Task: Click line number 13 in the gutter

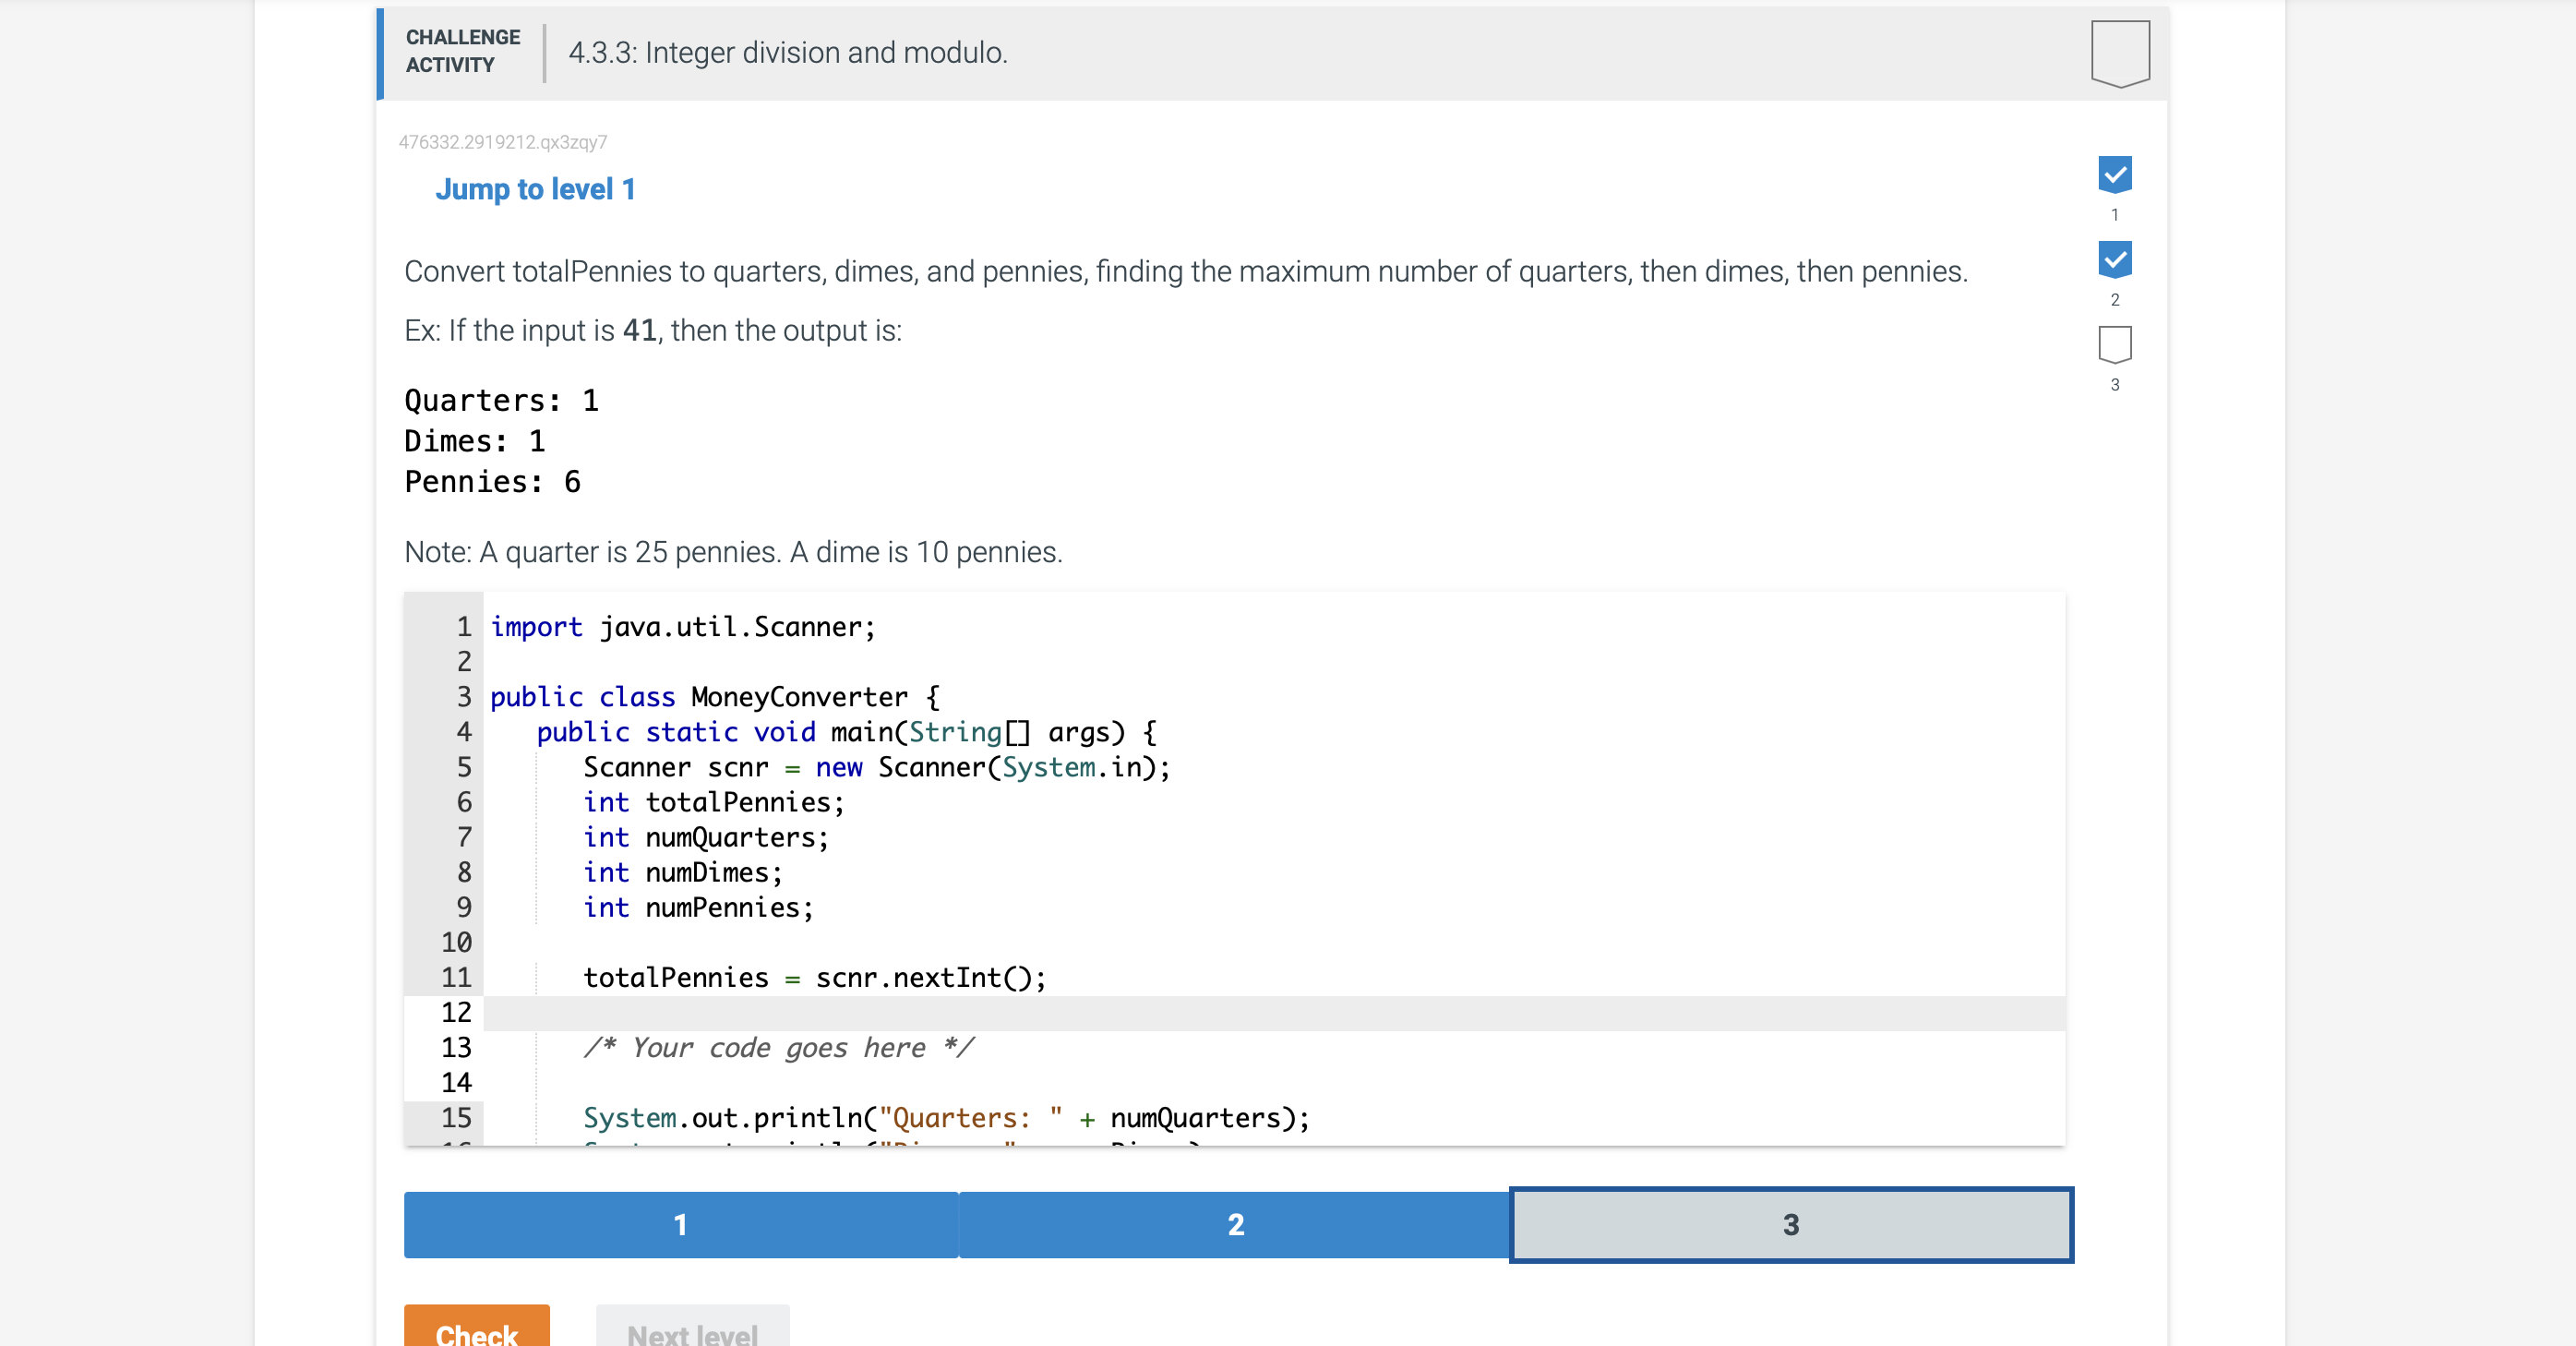Action: pyautogui.click(x=455, y=1047)
